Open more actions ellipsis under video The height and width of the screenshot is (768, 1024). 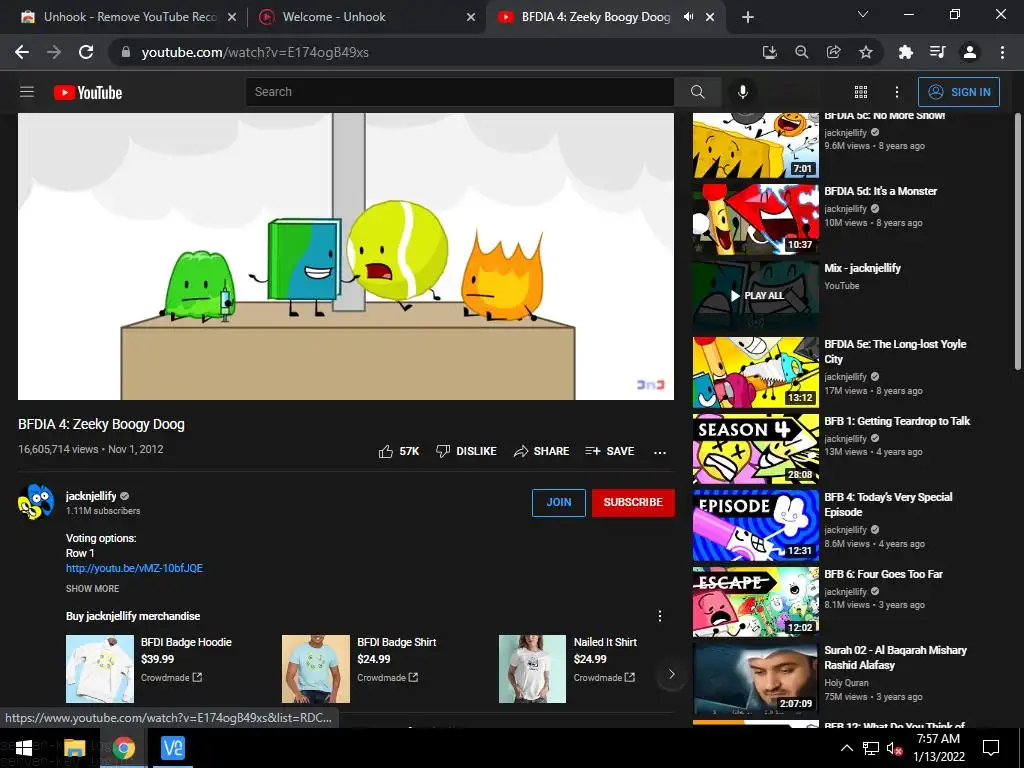660,452
